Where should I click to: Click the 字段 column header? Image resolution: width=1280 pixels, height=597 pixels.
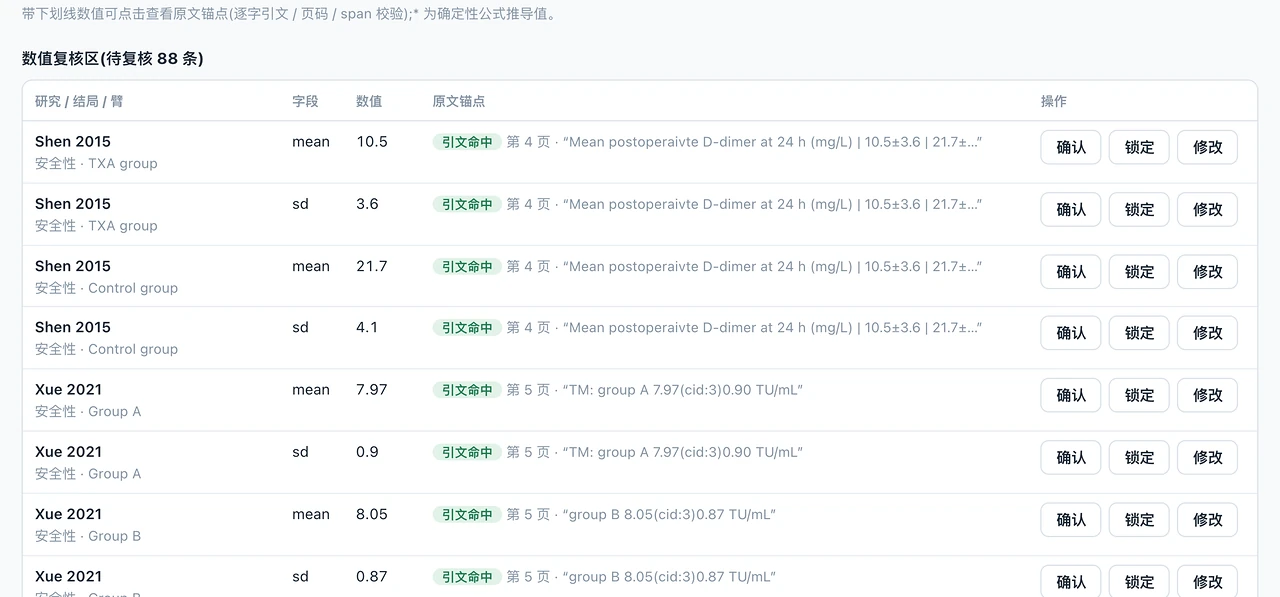coord(305,101)
